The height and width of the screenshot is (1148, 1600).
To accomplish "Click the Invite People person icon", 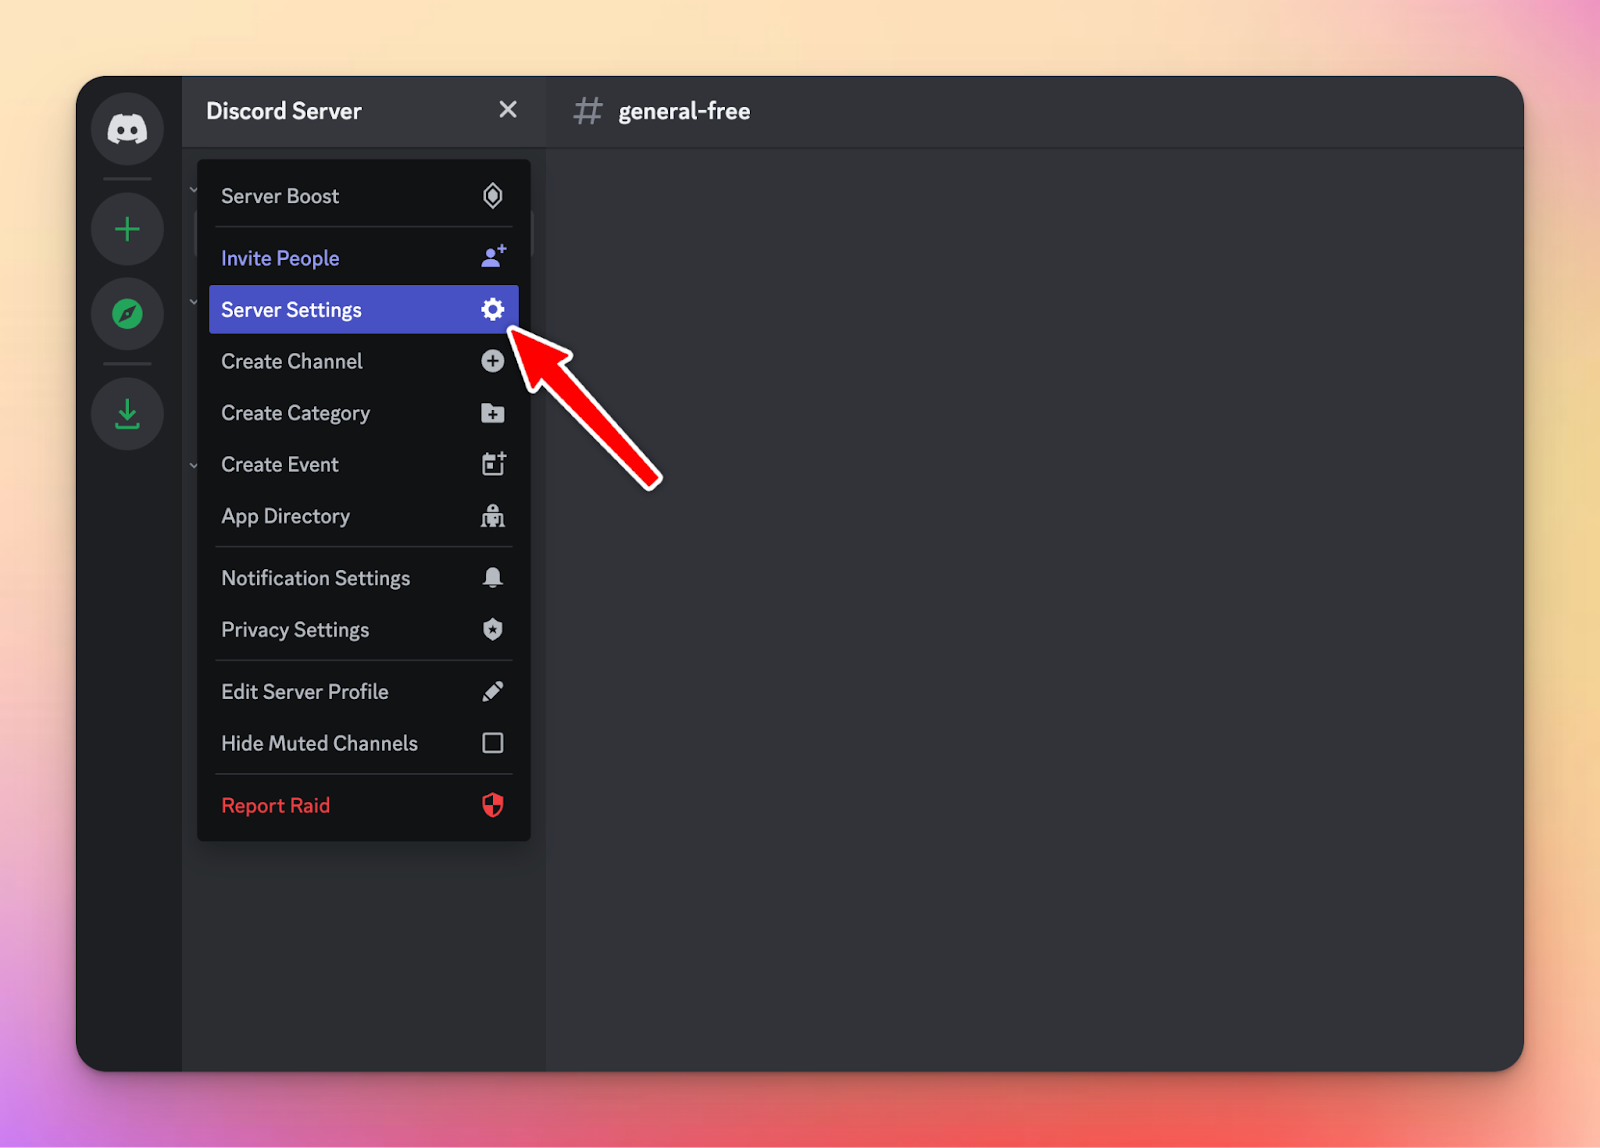I will click(493, 257).
